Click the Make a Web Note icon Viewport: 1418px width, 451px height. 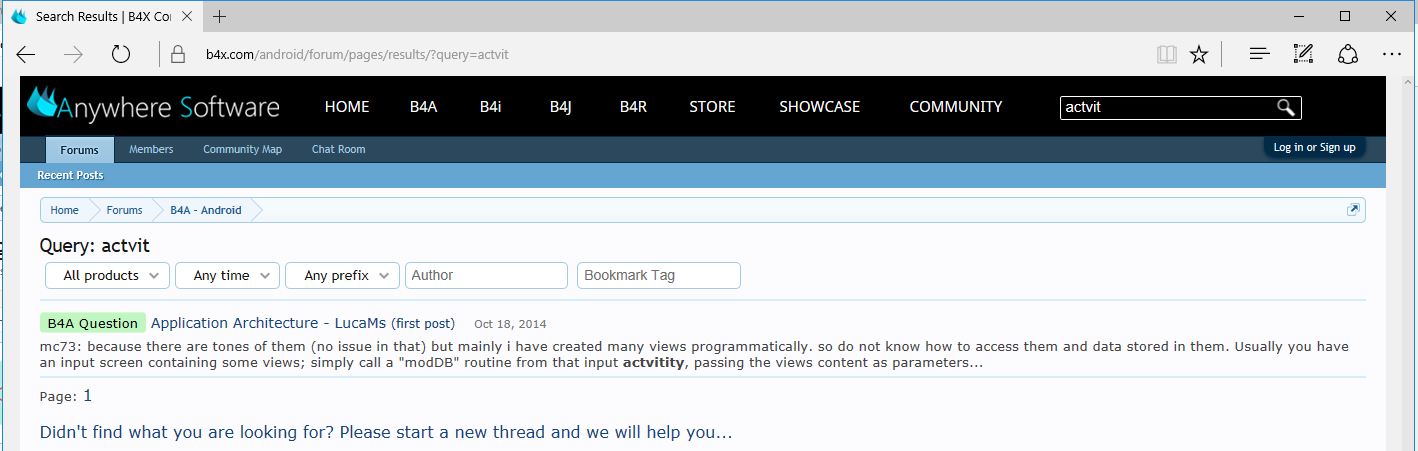tap(1303, 54)
